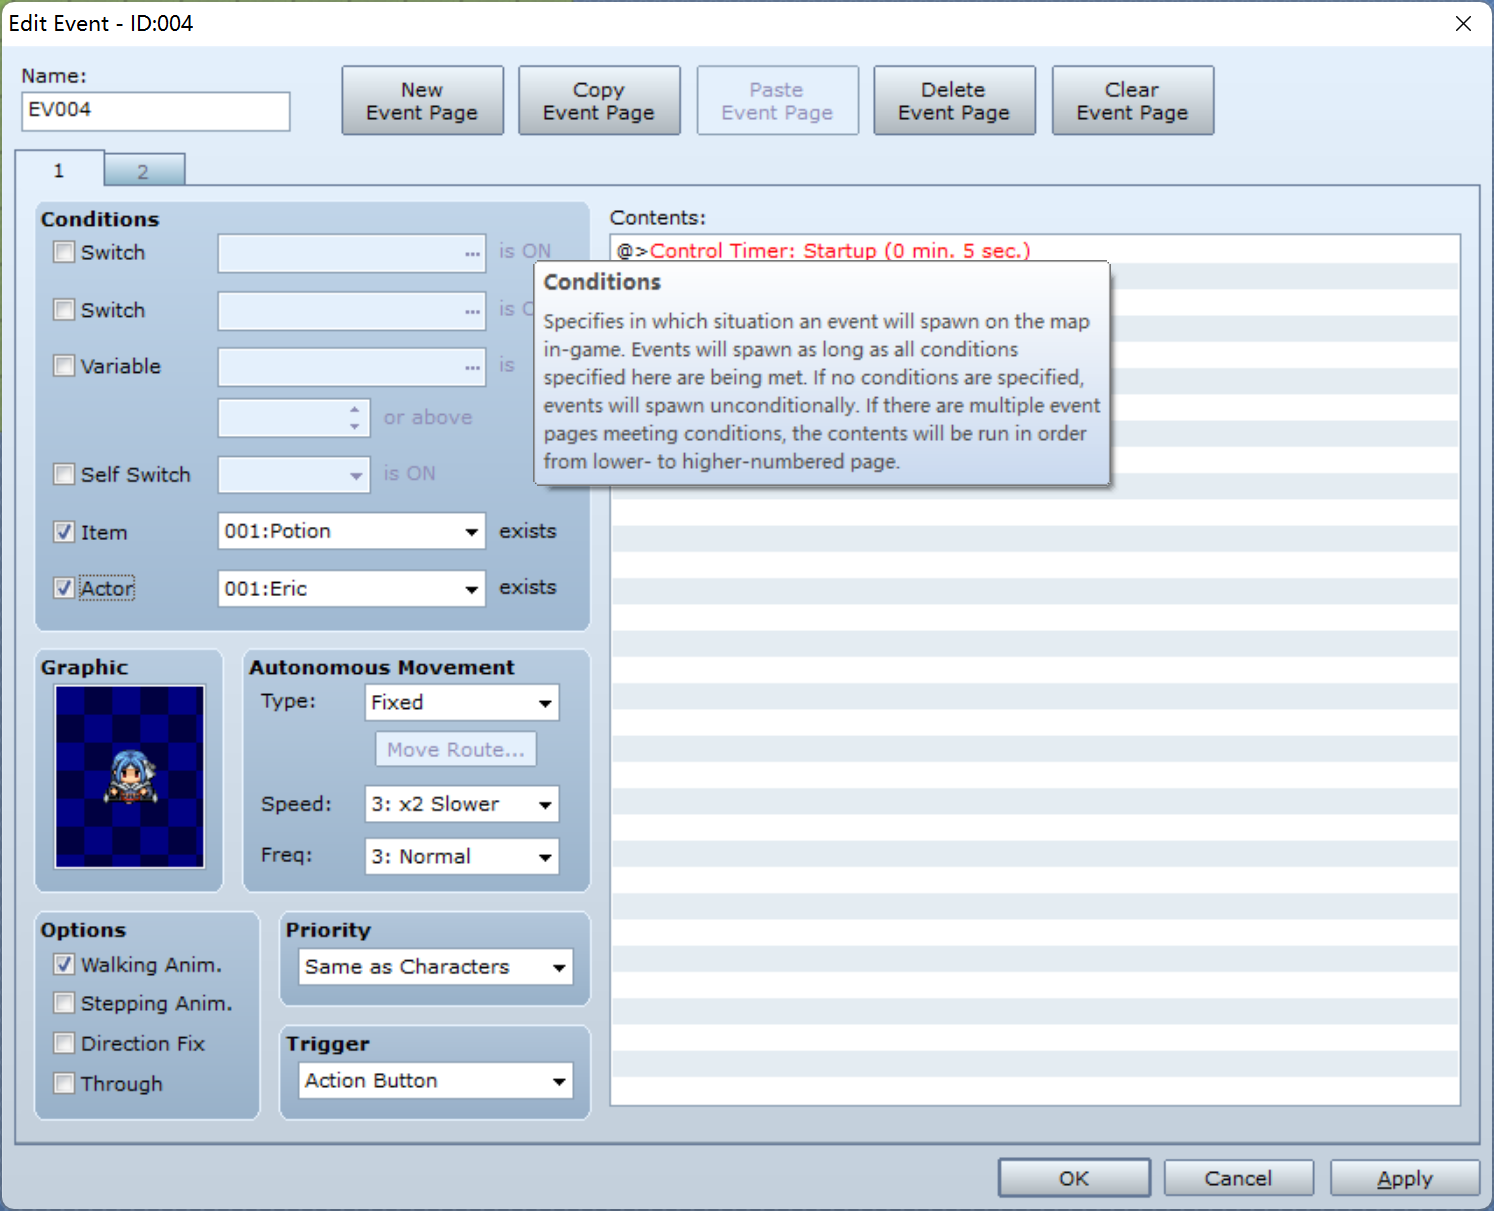This screenshot has height=1211, width=1494.
Task: Enable the Stepping Anim. option
Action: pos(64,1003)
